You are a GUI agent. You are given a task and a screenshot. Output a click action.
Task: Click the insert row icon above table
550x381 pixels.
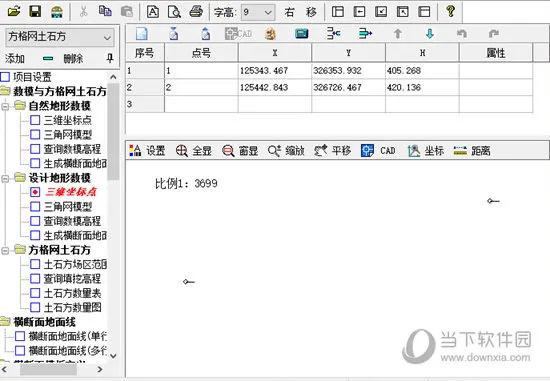(333, 34)
